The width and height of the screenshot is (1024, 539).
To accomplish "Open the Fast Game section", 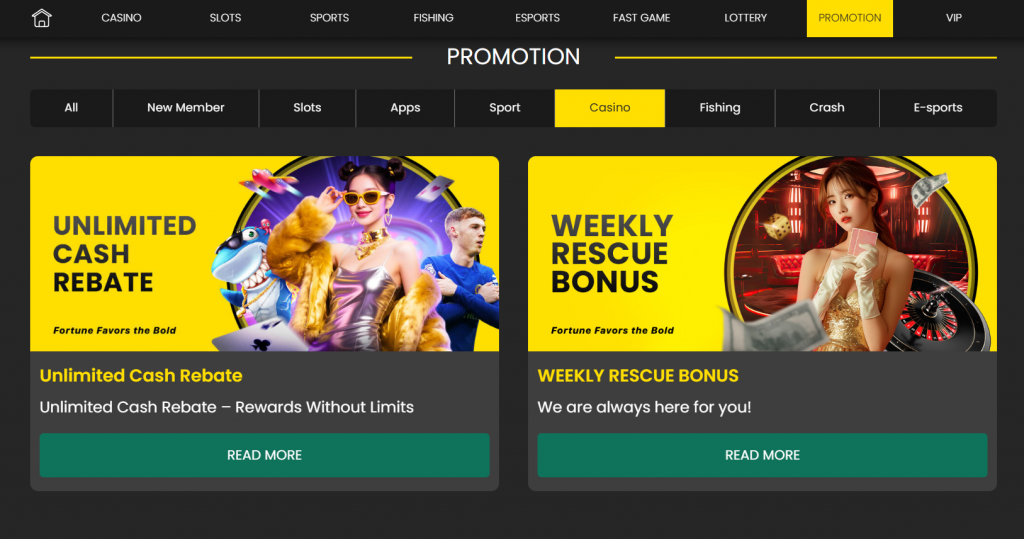I will [x=641, y=18].
